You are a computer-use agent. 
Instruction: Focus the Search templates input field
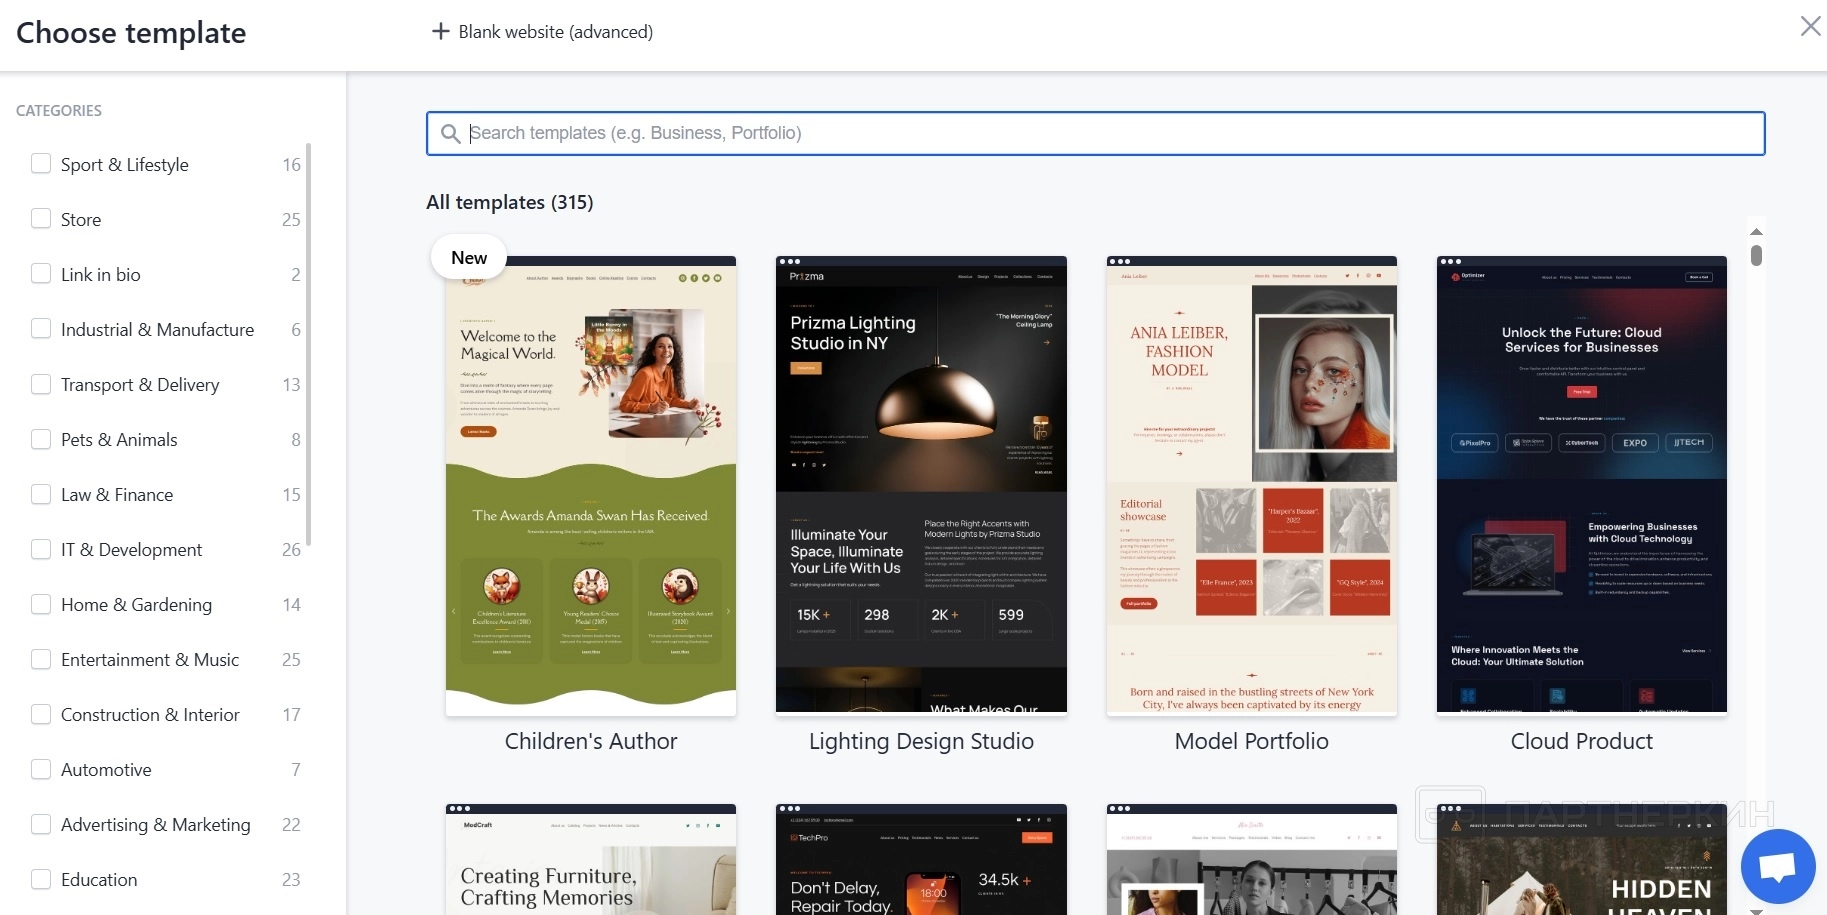[x=1095, y=133]
